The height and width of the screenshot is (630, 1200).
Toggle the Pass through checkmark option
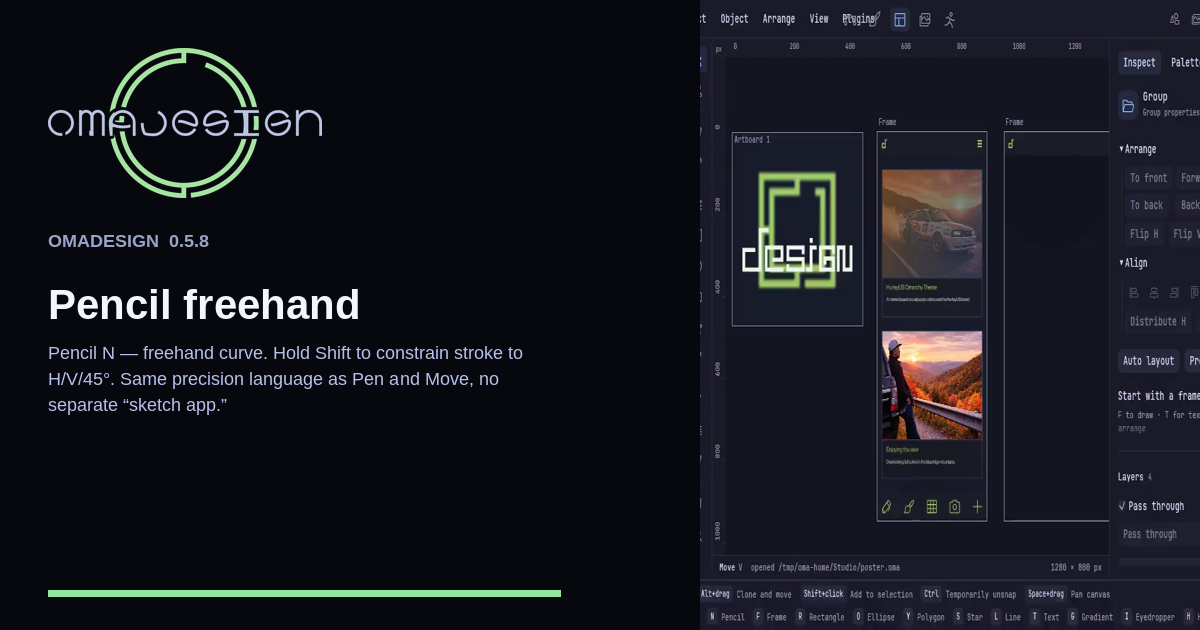pyautogui.click(x=1122, y=506)
